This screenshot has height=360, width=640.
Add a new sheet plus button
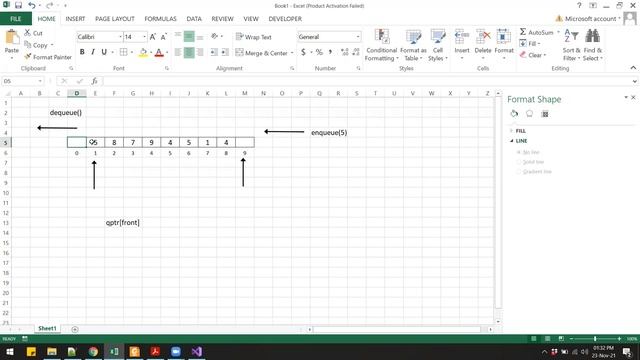click(75, 329)
